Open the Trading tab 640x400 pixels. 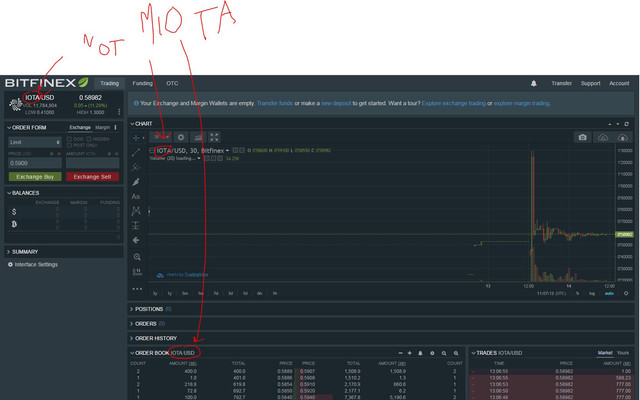[109, 83]
